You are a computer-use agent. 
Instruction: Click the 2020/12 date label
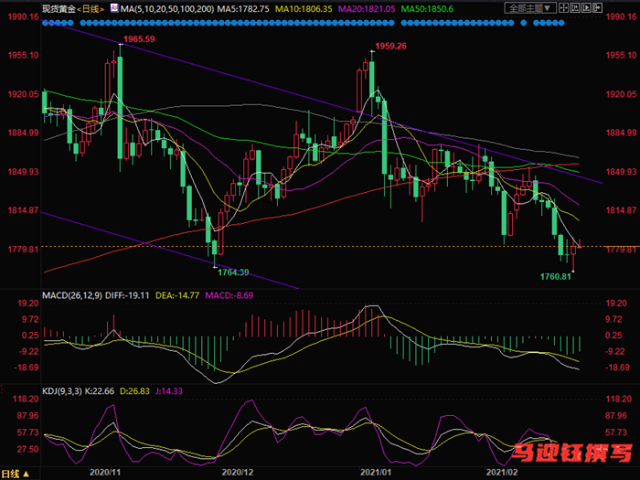point(238,472)
